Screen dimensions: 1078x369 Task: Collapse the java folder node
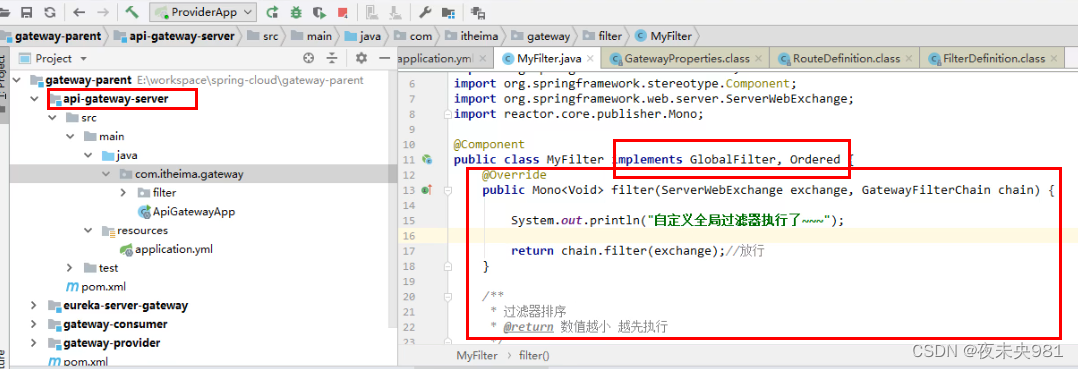tap(88, 155)
